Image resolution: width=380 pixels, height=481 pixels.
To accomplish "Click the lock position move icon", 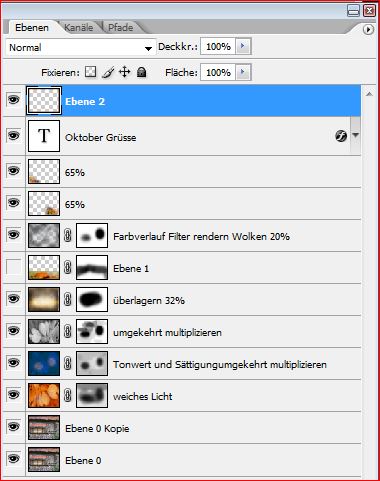I will tap(125, 72).
